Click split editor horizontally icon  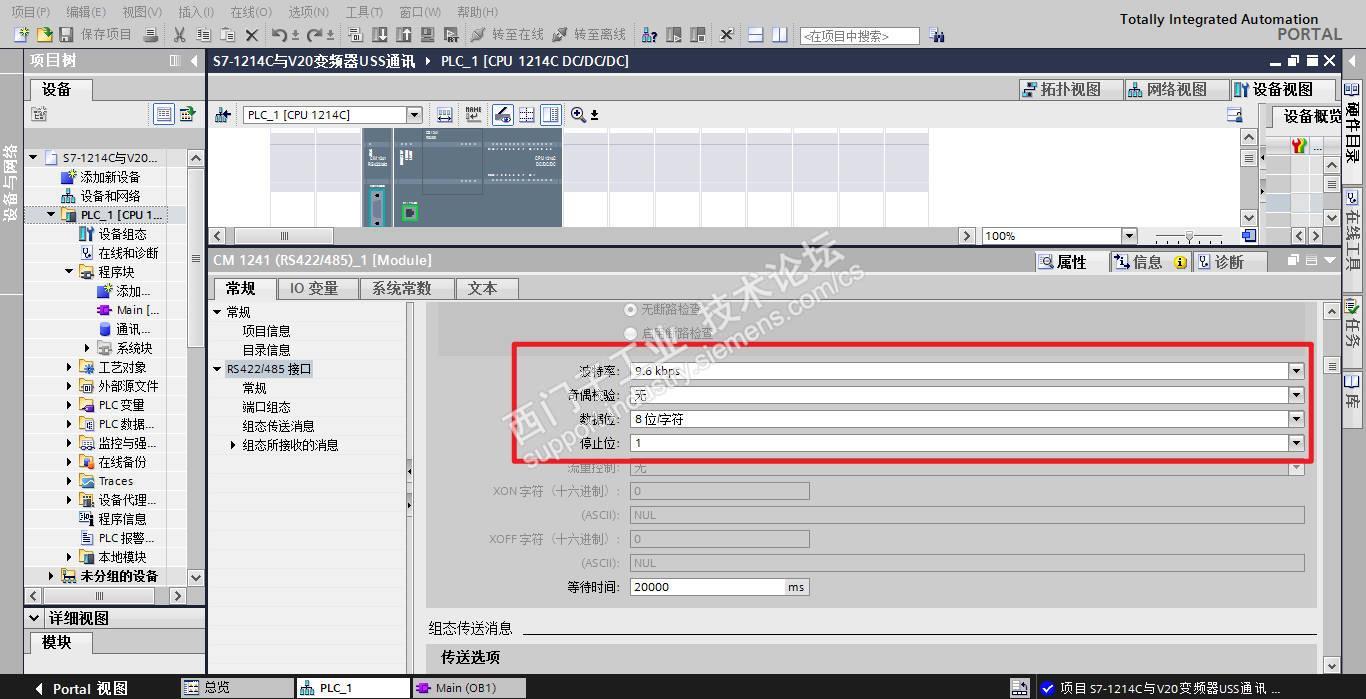(756, 35)
